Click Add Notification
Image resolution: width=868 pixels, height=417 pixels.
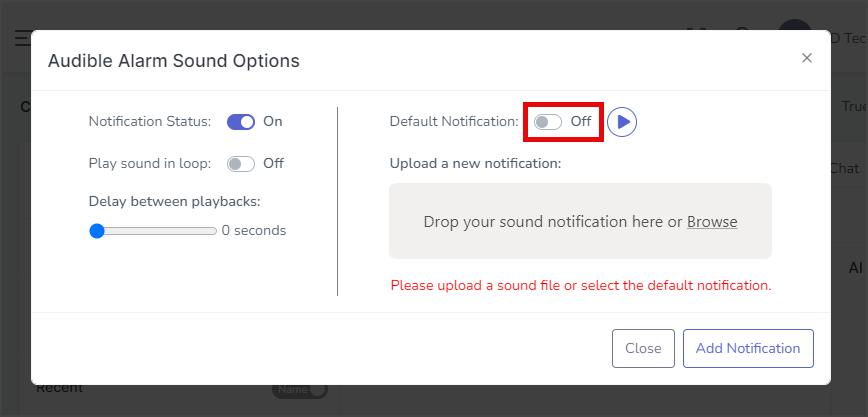[748, 348]
